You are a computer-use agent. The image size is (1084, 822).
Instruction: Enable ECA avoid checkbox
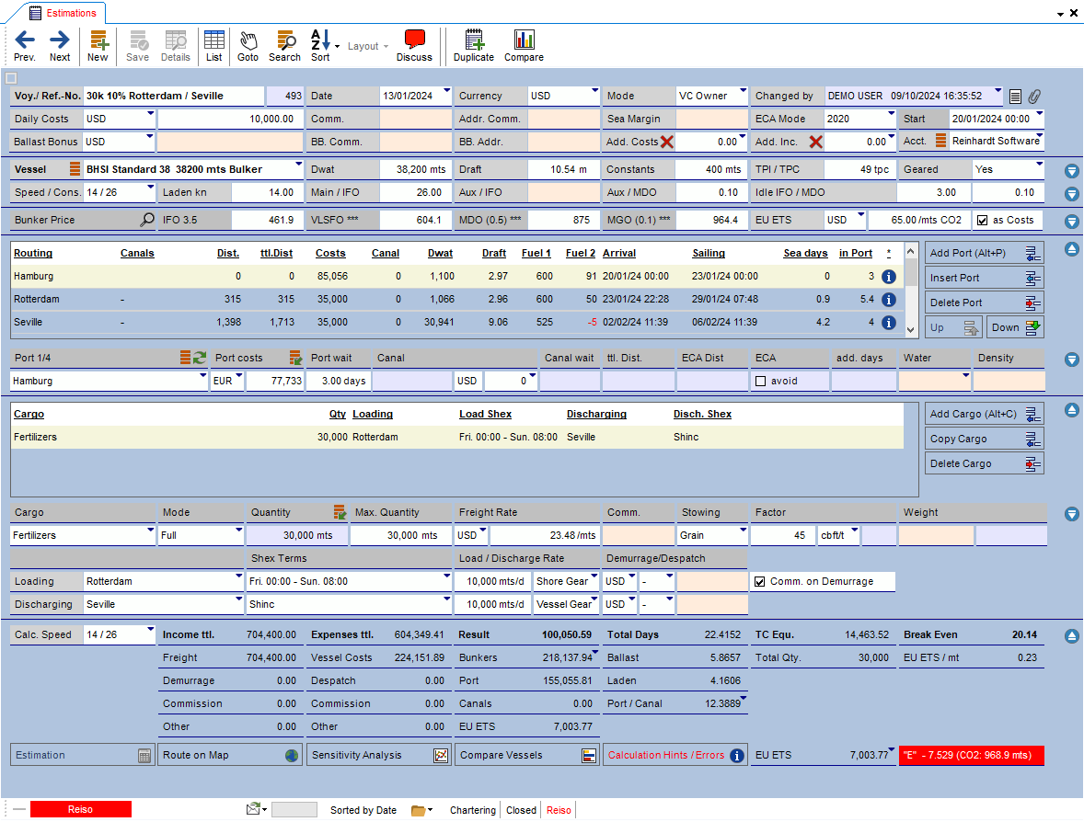[760, 381]
